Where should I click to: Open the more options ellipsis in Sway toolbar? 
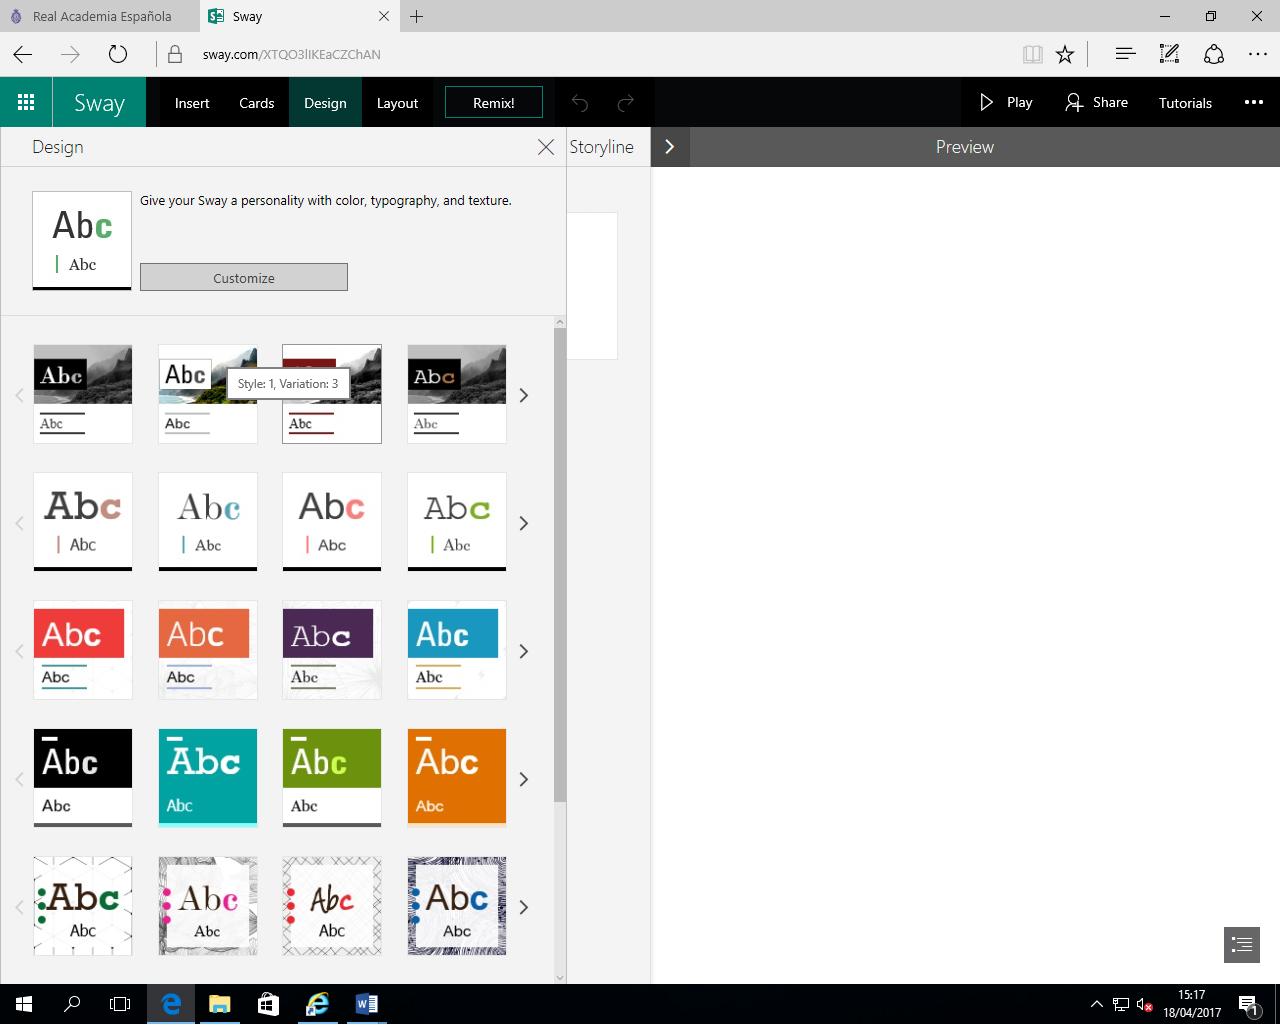[x=1253, y=102]
